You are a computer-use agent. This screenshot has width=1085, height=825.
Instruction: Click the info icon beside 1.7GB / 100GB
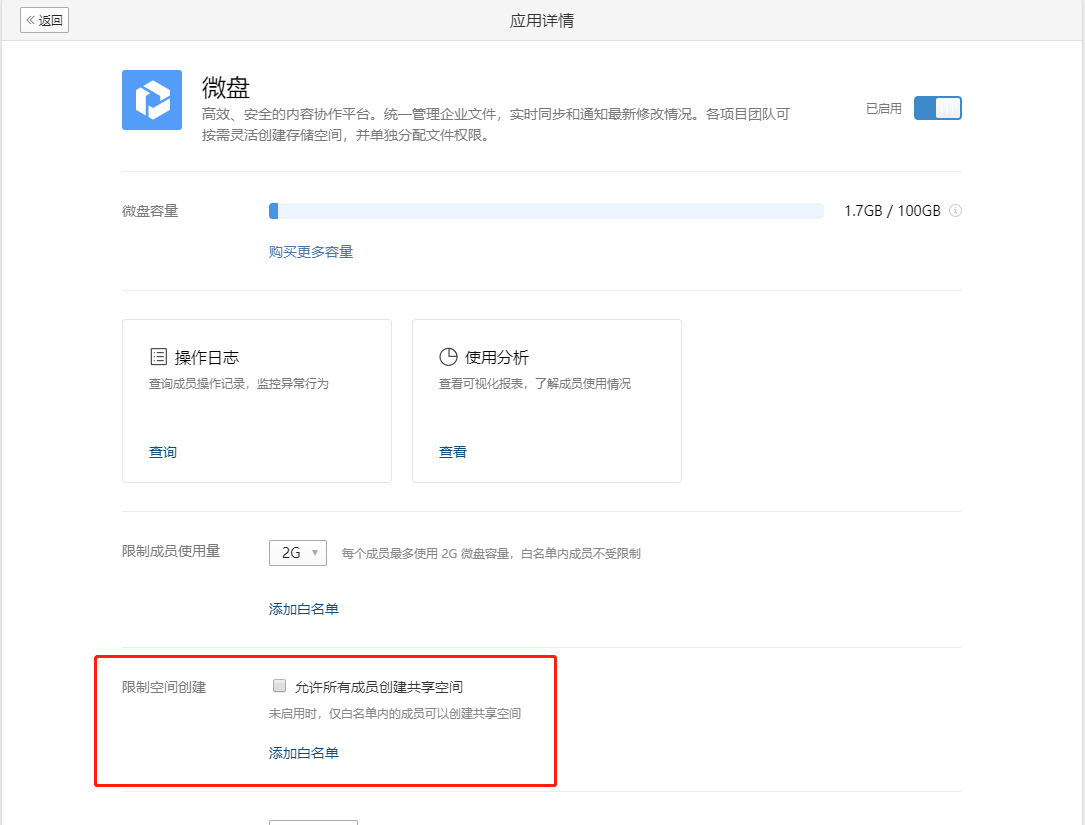955,211
